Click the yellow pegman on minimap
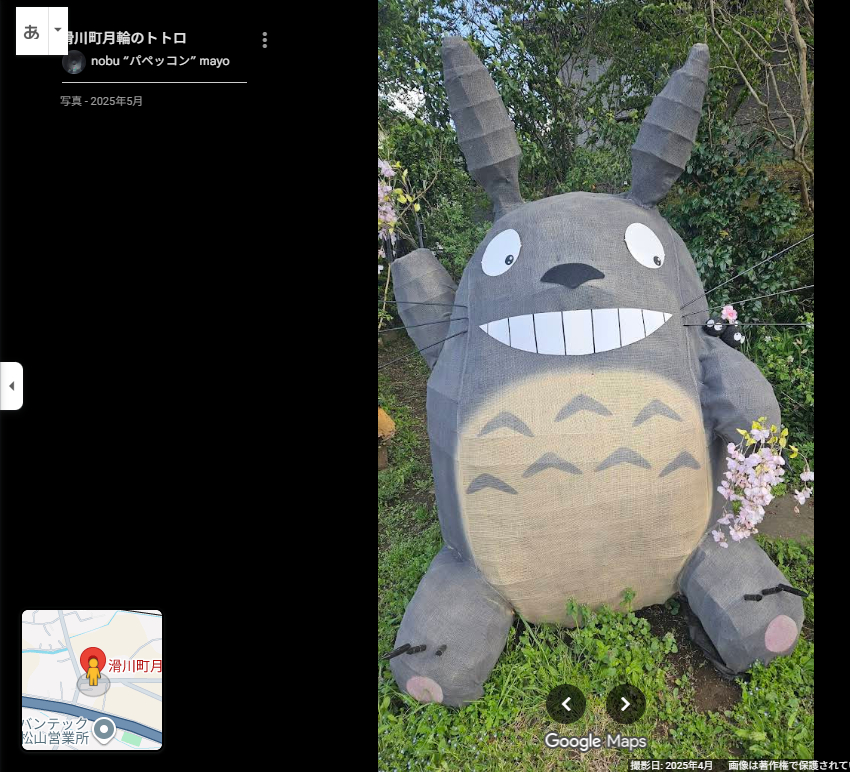This screenshot has height=772, width=850. click(x=93, y=673)
